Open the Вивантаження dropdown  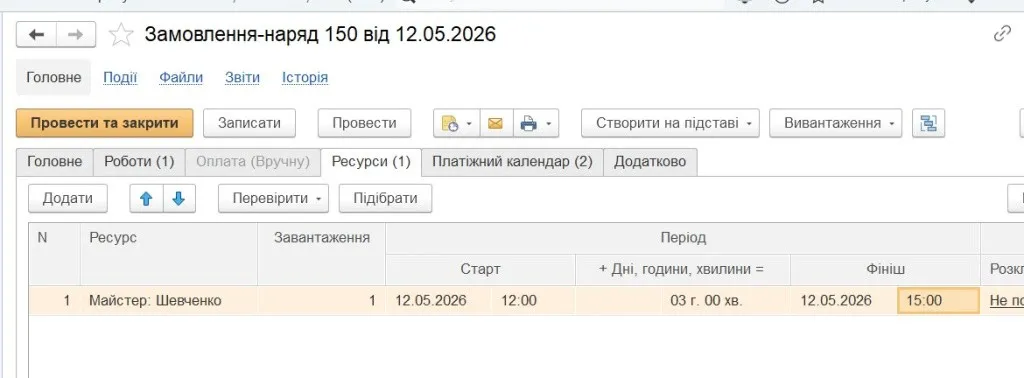click(x=835, y=123)
